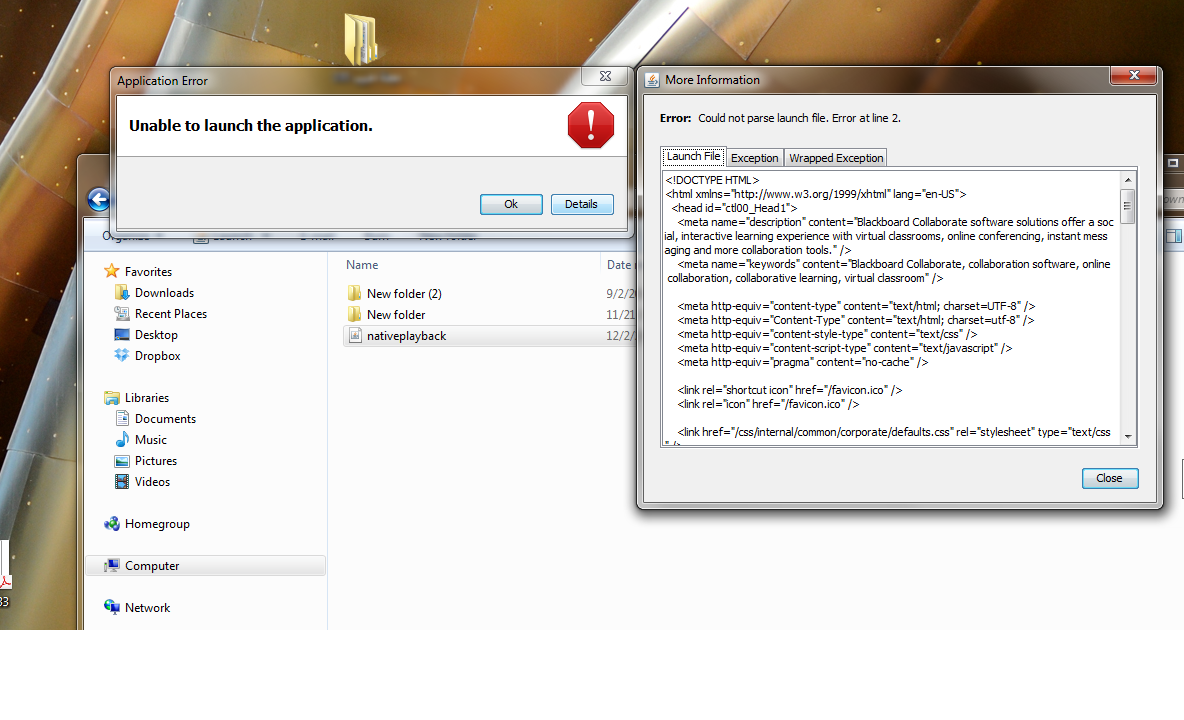Click the Pictures library icon
Screen dimensions: 1184x720
pos(122,460)
